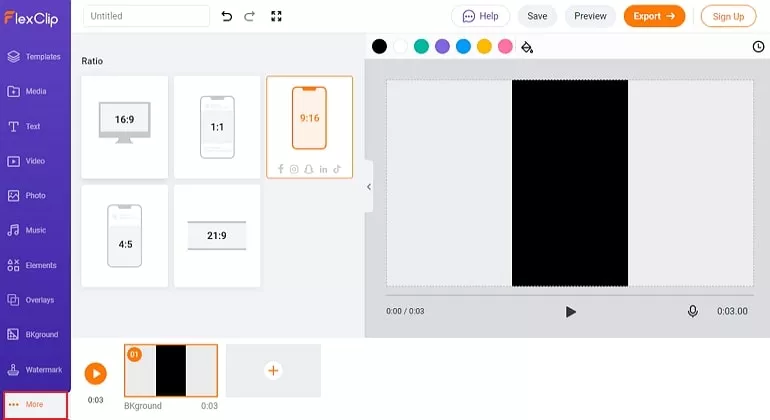Viewport: 770px width, 420px height.
Task: Click the preview progress bar
Action: [570, 295]
